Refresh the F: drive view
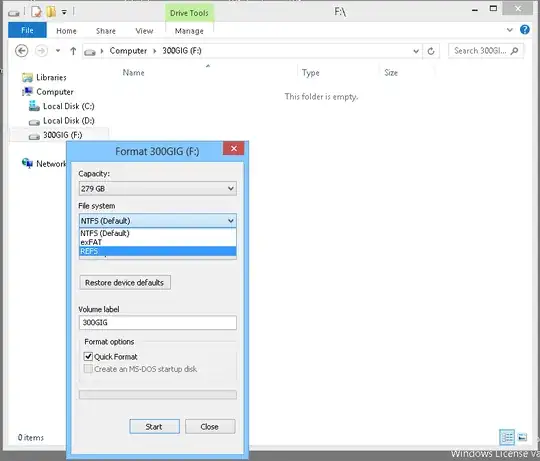This screenshot has width=540, height=461. click(x=431, y=51)
